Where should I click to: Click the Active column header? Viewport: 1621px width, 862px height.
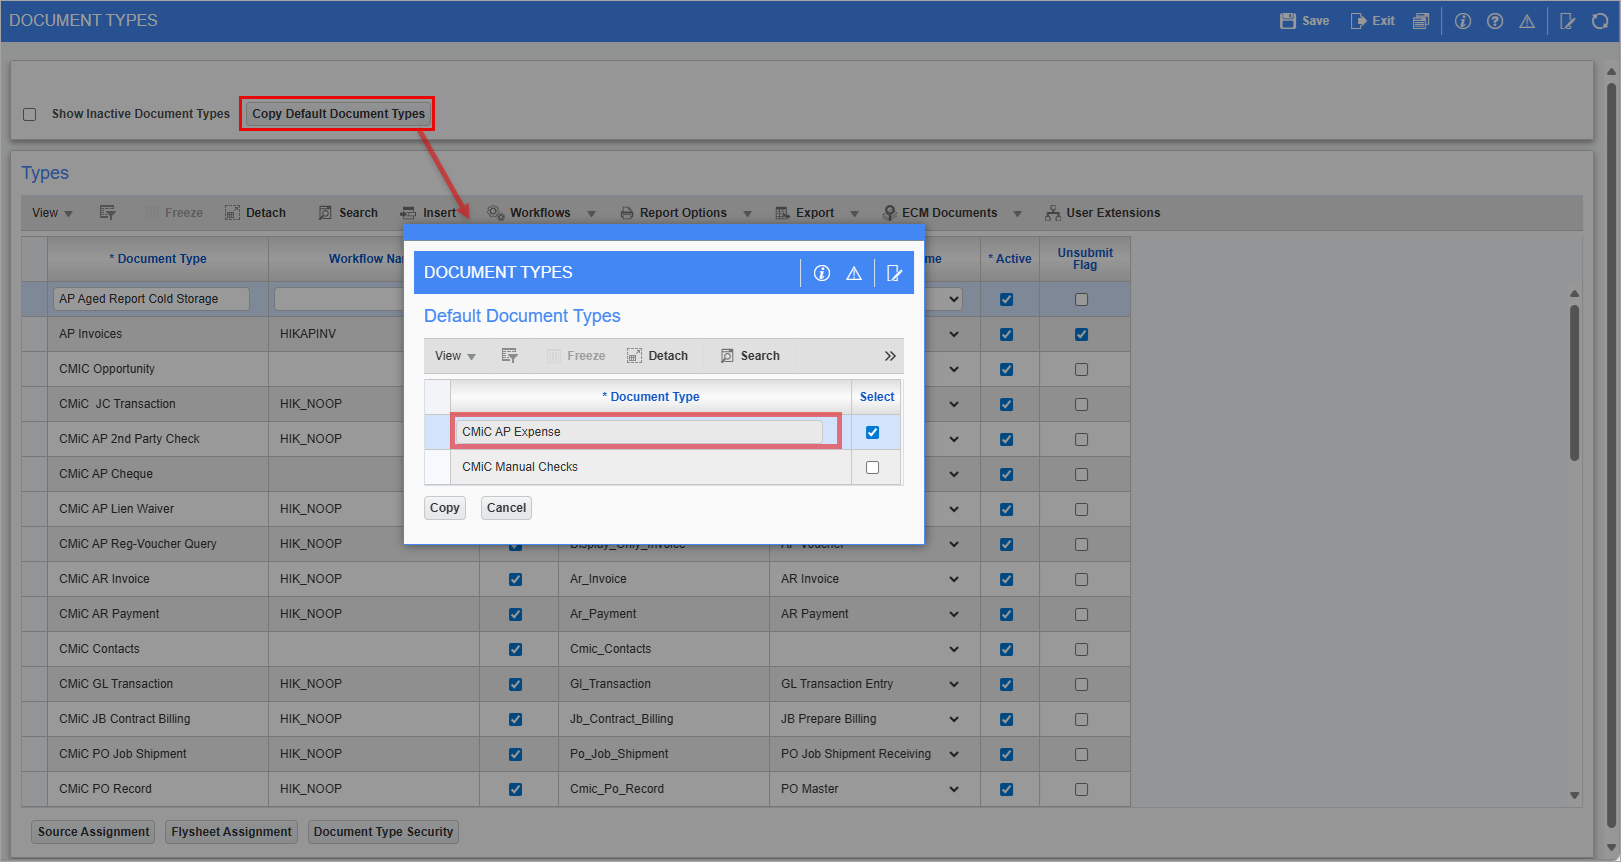[1010, 259]
